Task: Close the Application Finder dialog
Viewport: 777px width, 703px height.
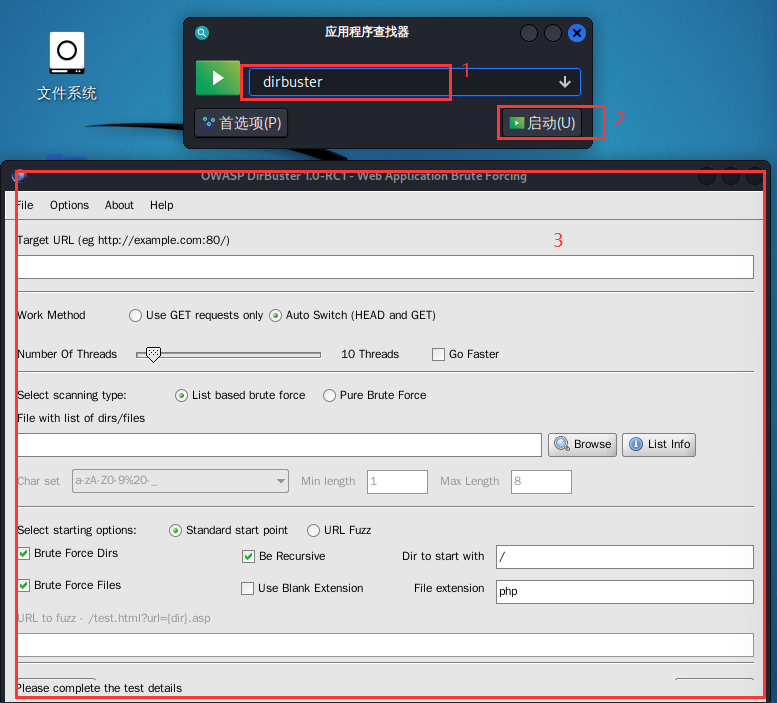Action: click(576, 33)
